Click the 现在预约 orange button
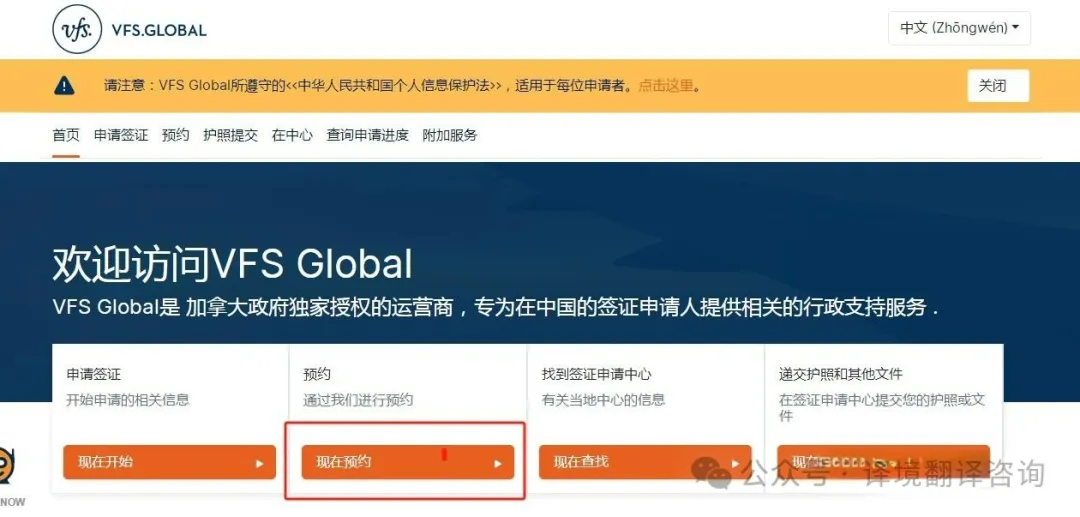The width and height of the screenshot is (1080, 517). pyautogui.click(x=408, y=462)
